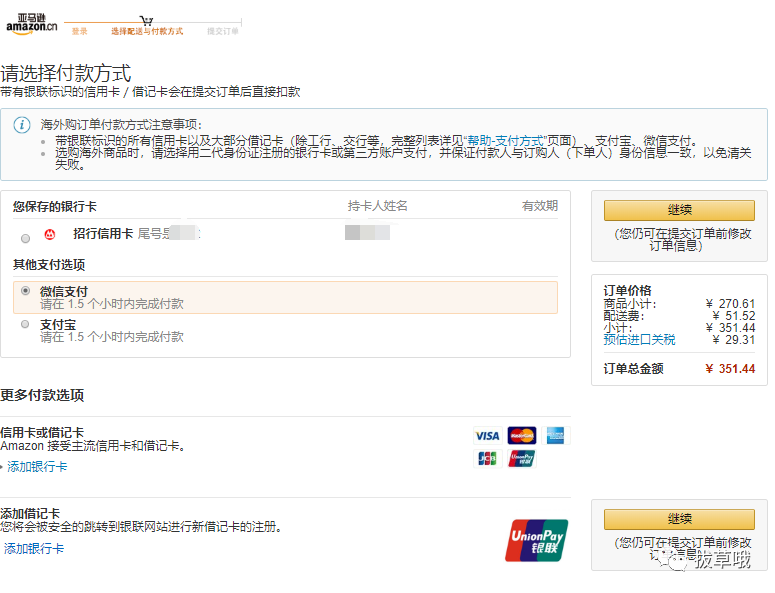Click the 请选择付款方式 page title
This screenshot has height=593, width=775.
[66, 73]
